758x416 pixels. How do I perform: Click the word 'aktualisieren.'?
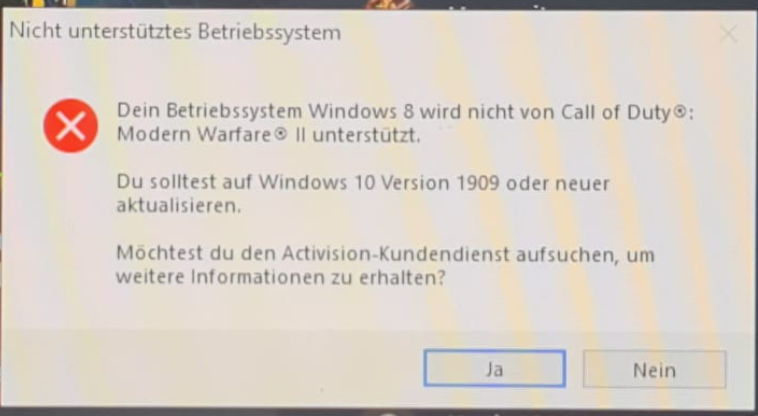[178, 206]
